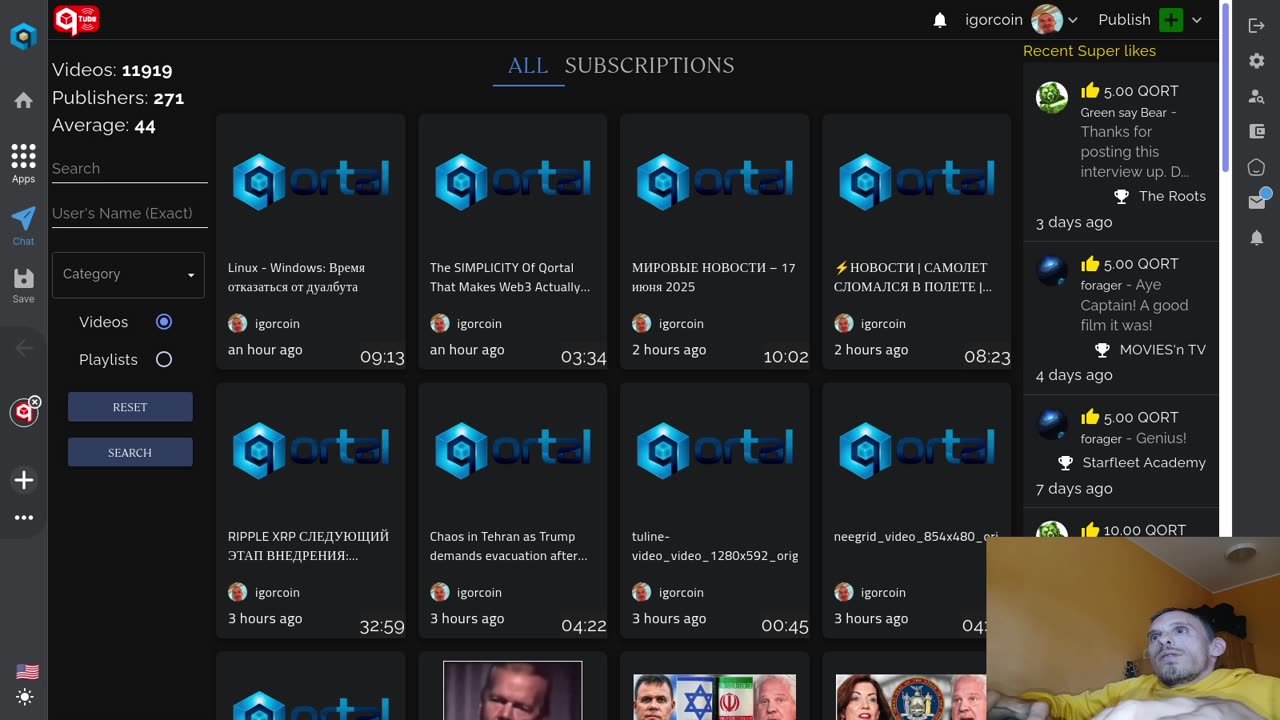
Task: Open the tuline-video_video_1280x592 video thumbnail
Action: coord(715,450)
